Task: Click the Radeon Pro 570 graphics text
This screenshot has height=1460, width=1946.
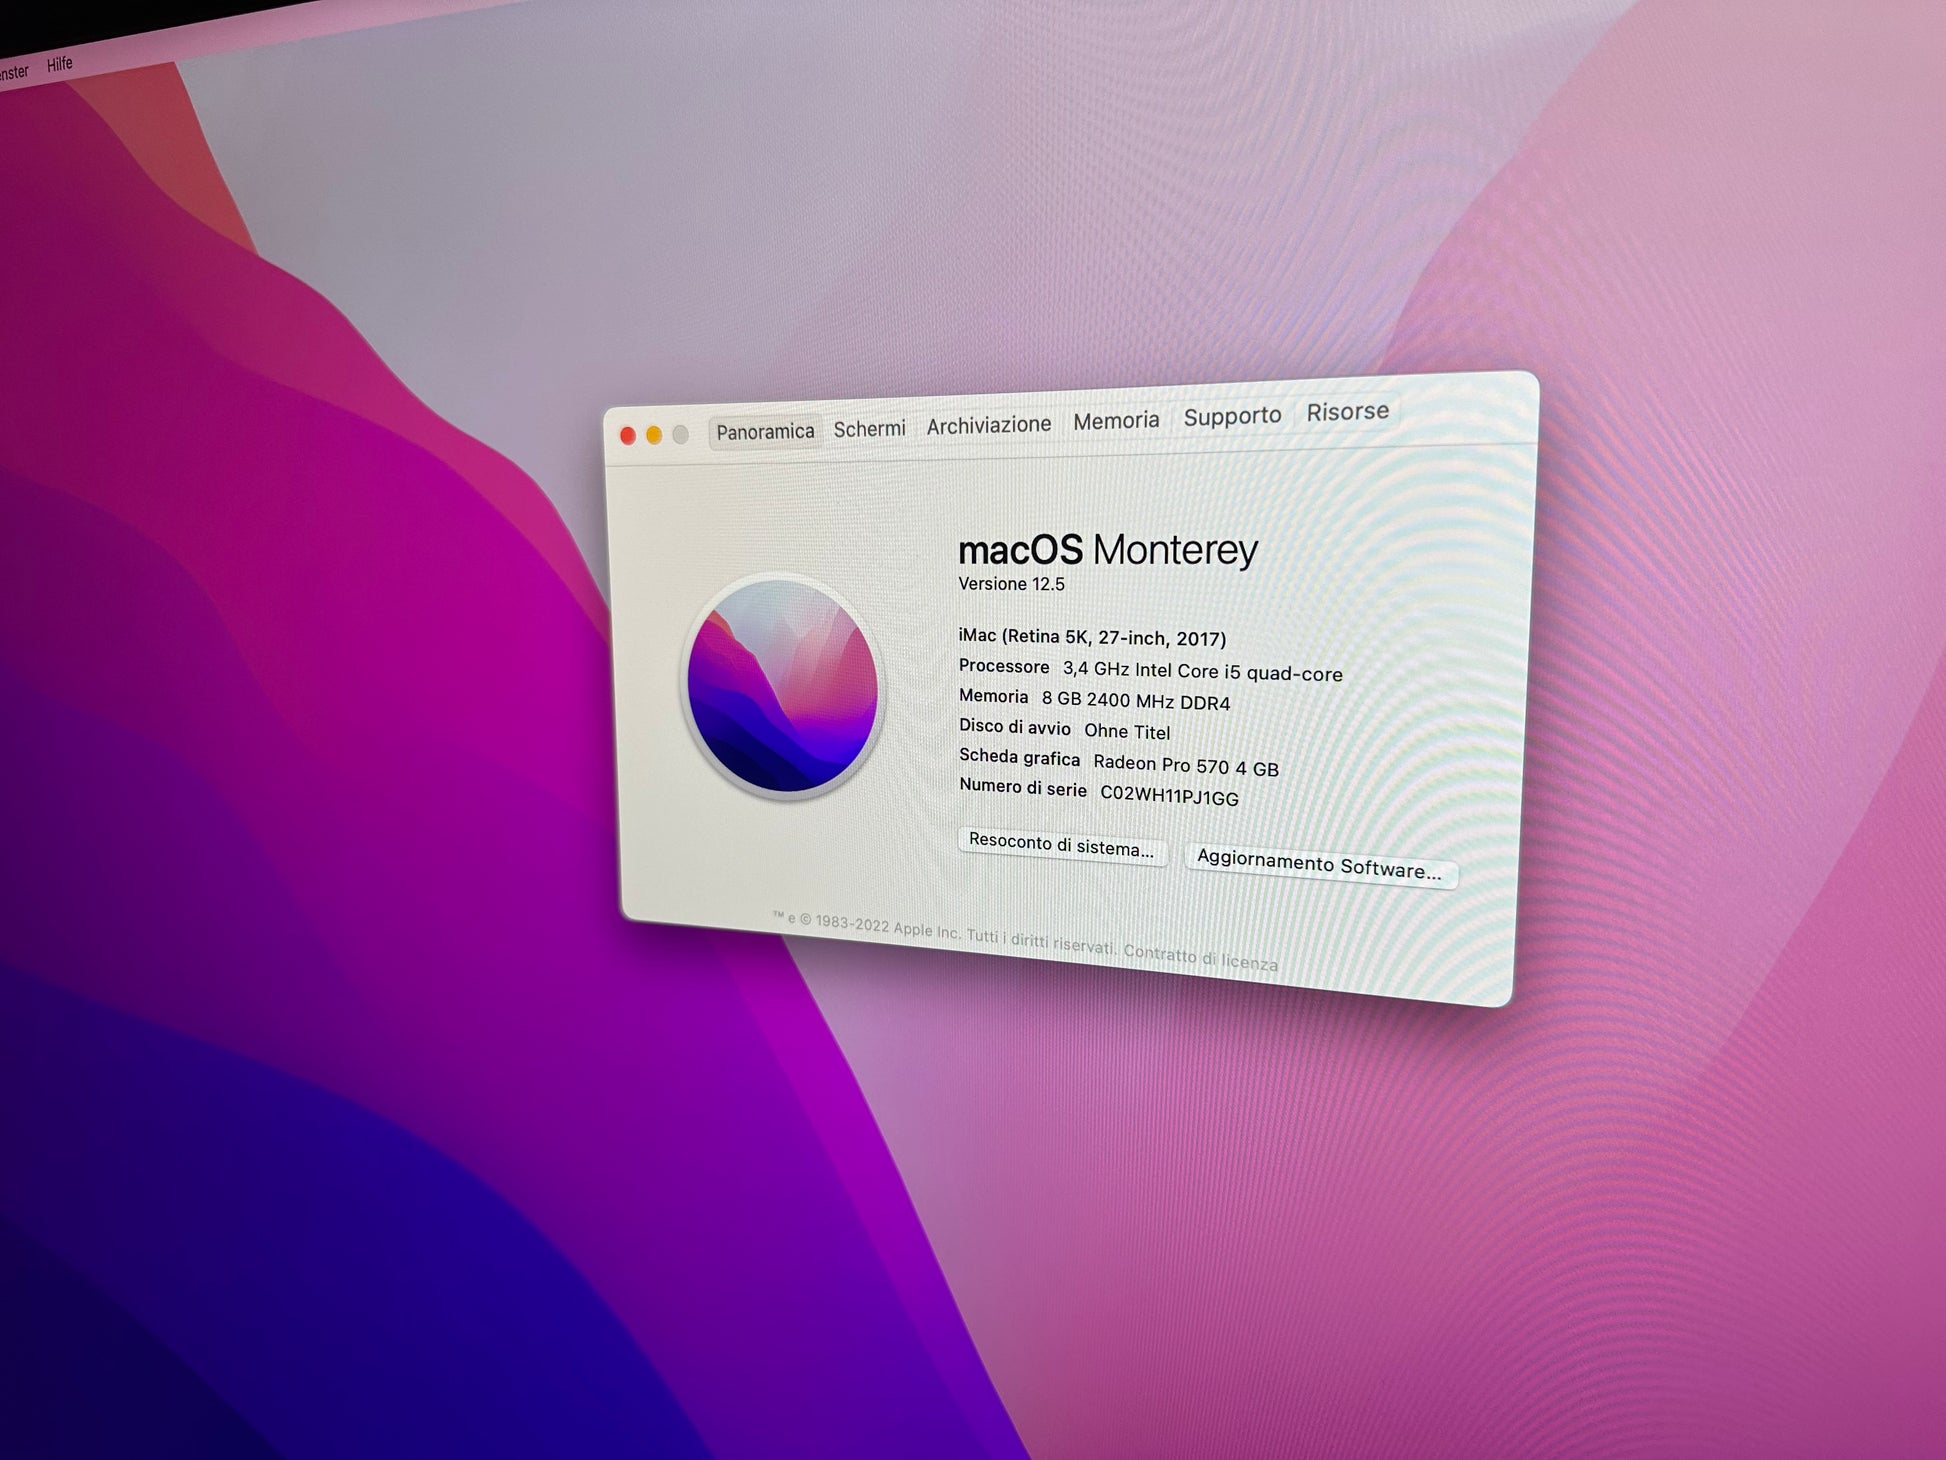Action: [x=1185, y=765]
